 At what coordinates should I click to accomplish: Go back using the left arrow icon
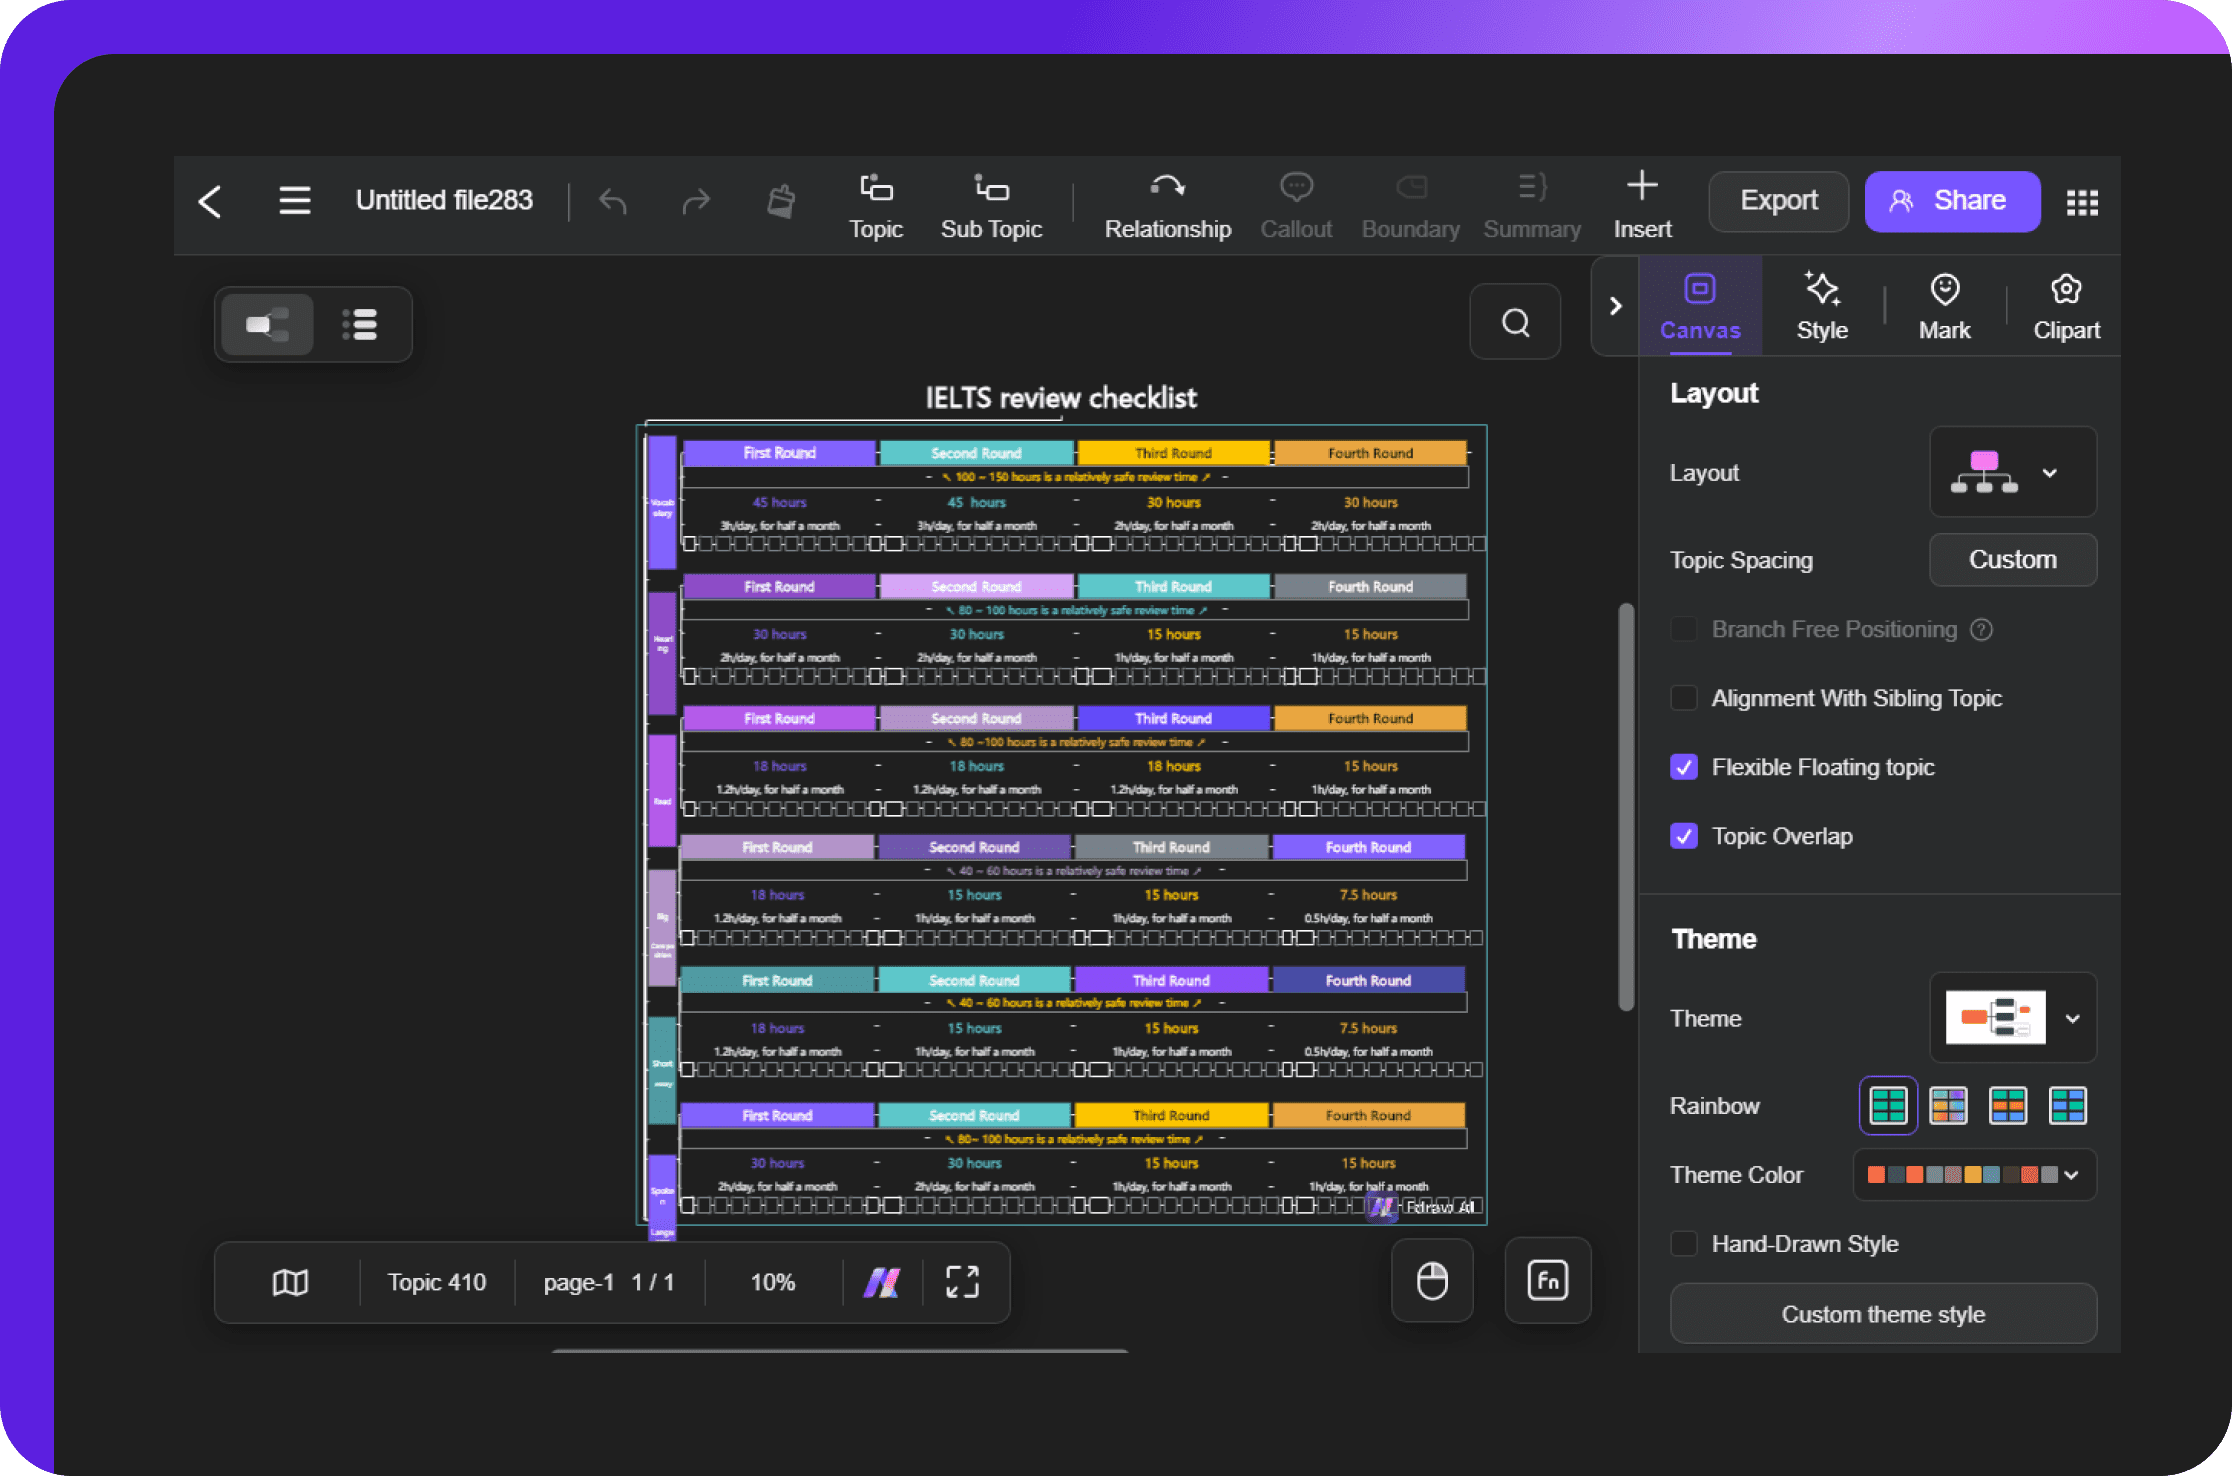click(210, 201)
